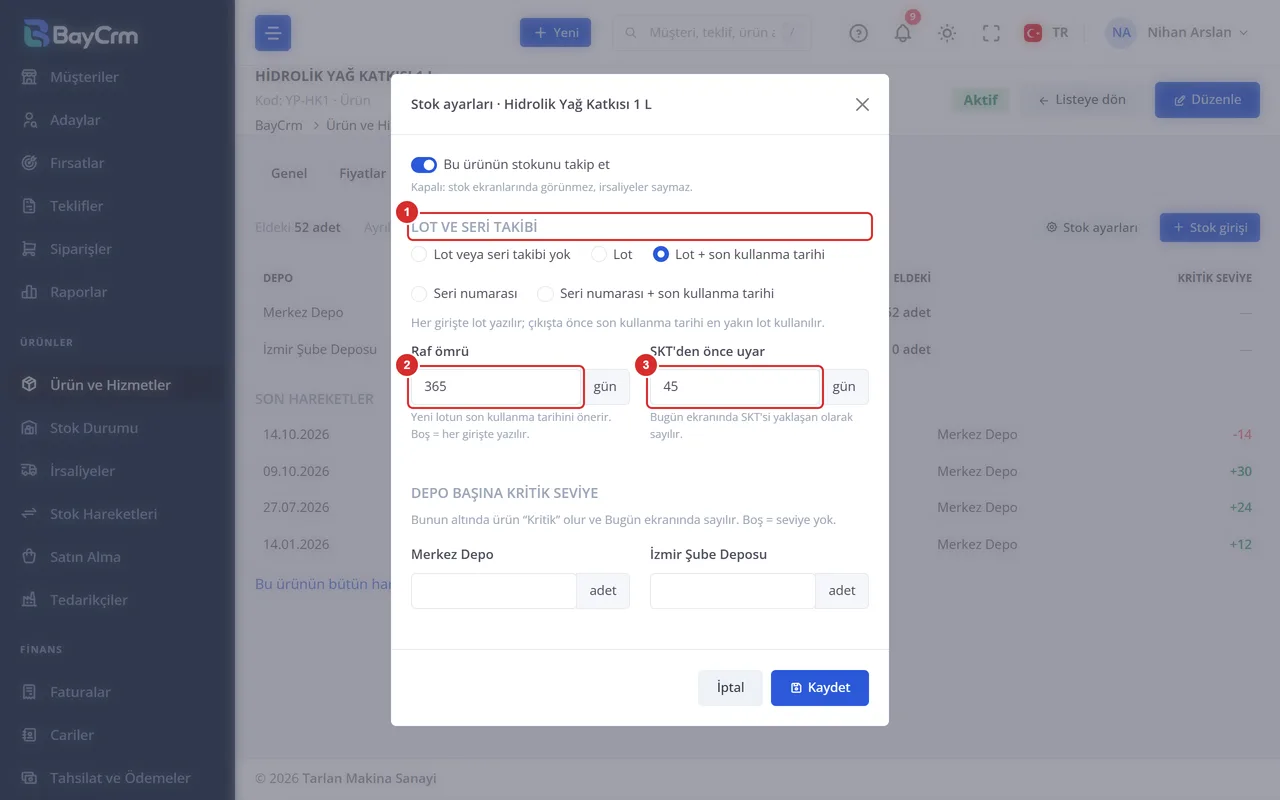Click the İptal button

click(730, 688)
